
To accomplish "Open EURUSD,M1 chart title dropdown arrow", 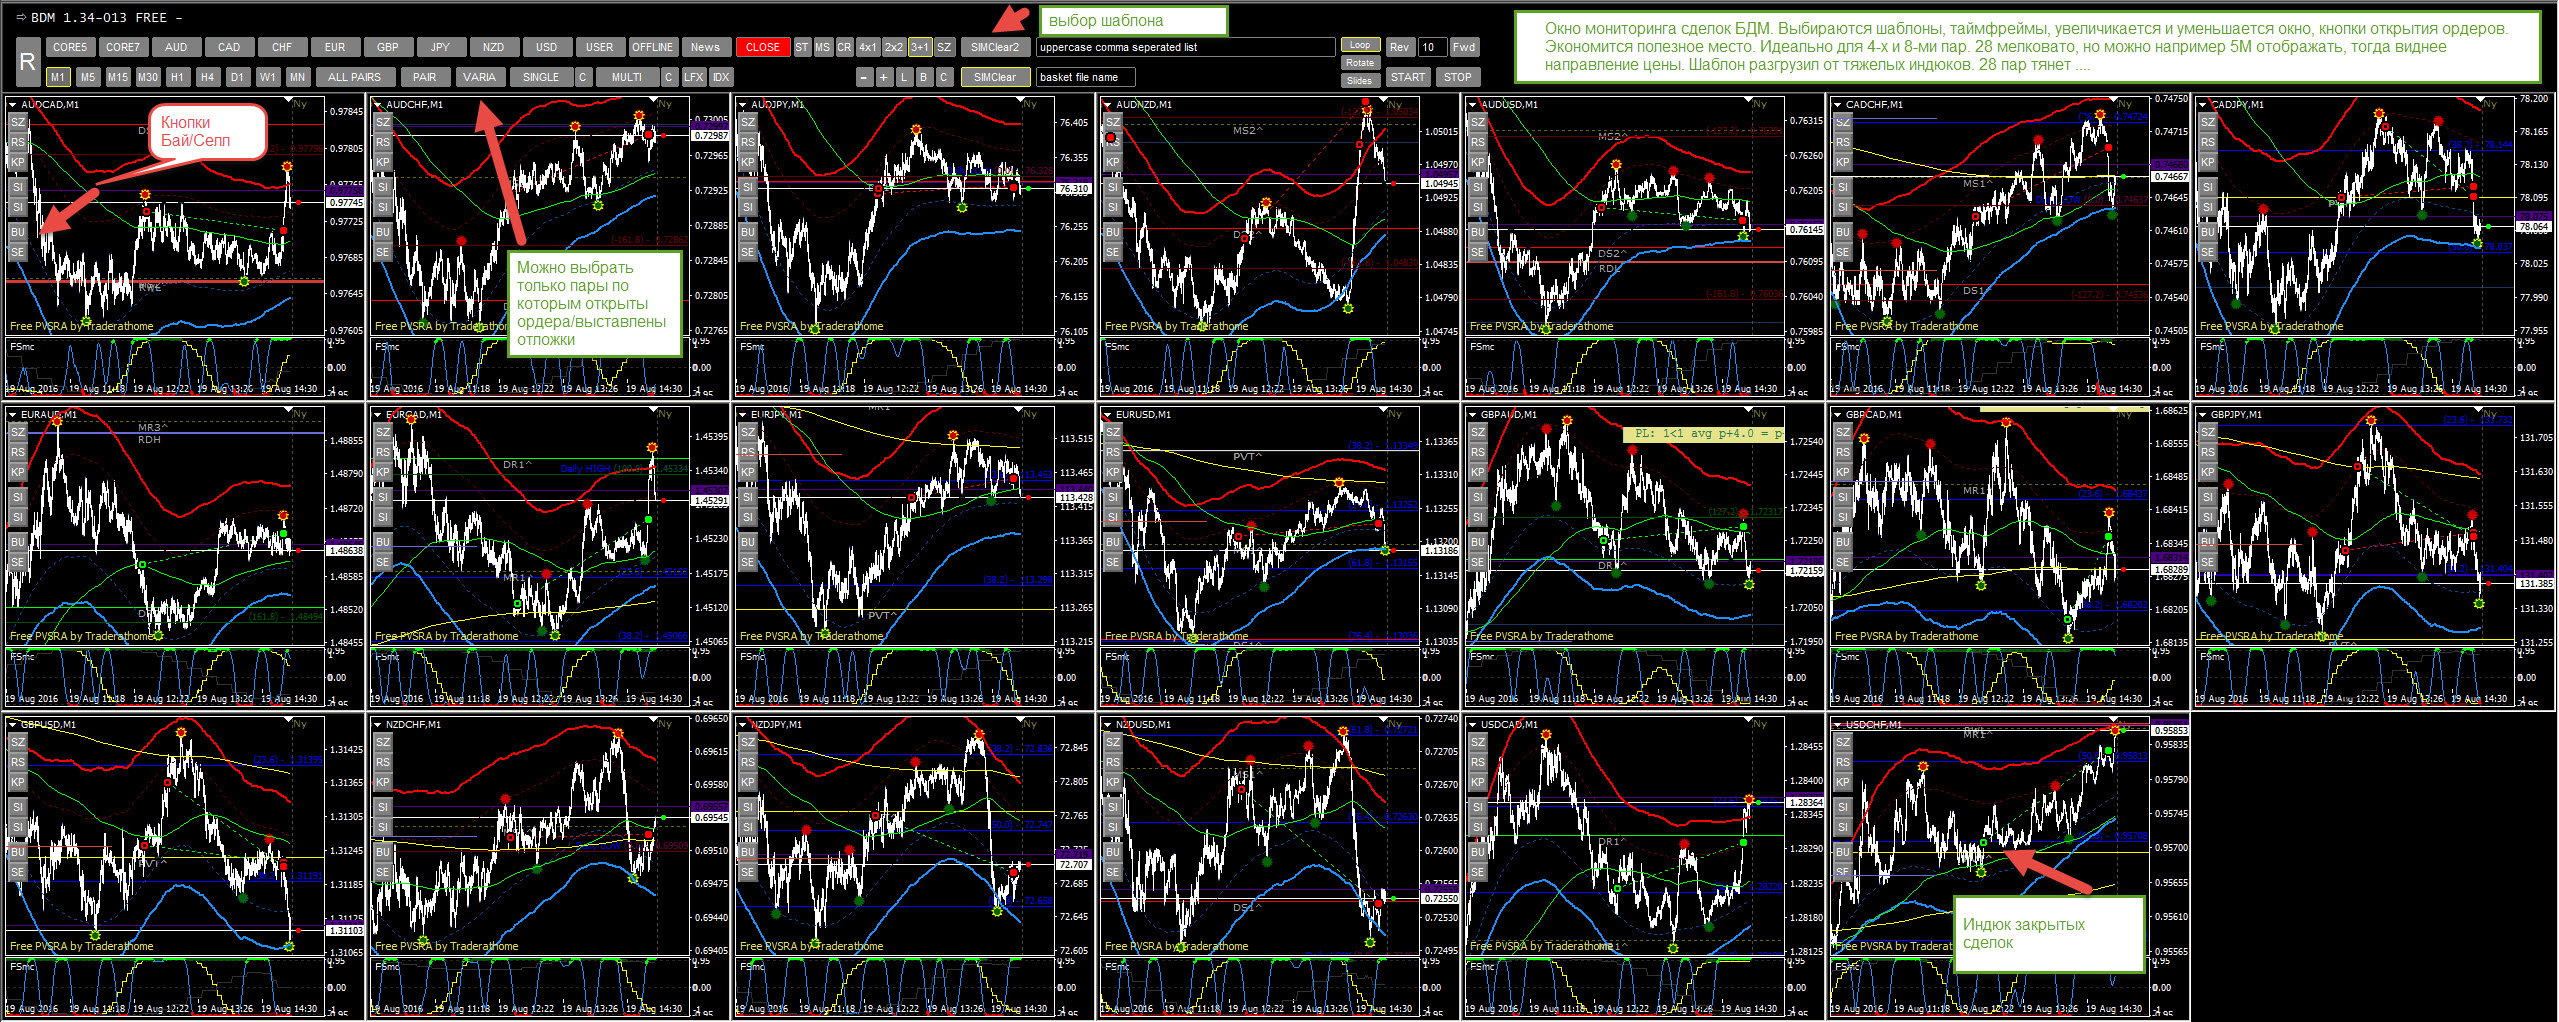I will click(1107, 414).
